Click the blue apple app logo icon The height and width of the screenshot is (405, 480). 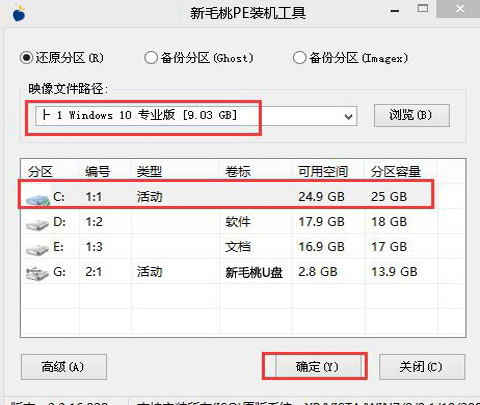[19, 13]
